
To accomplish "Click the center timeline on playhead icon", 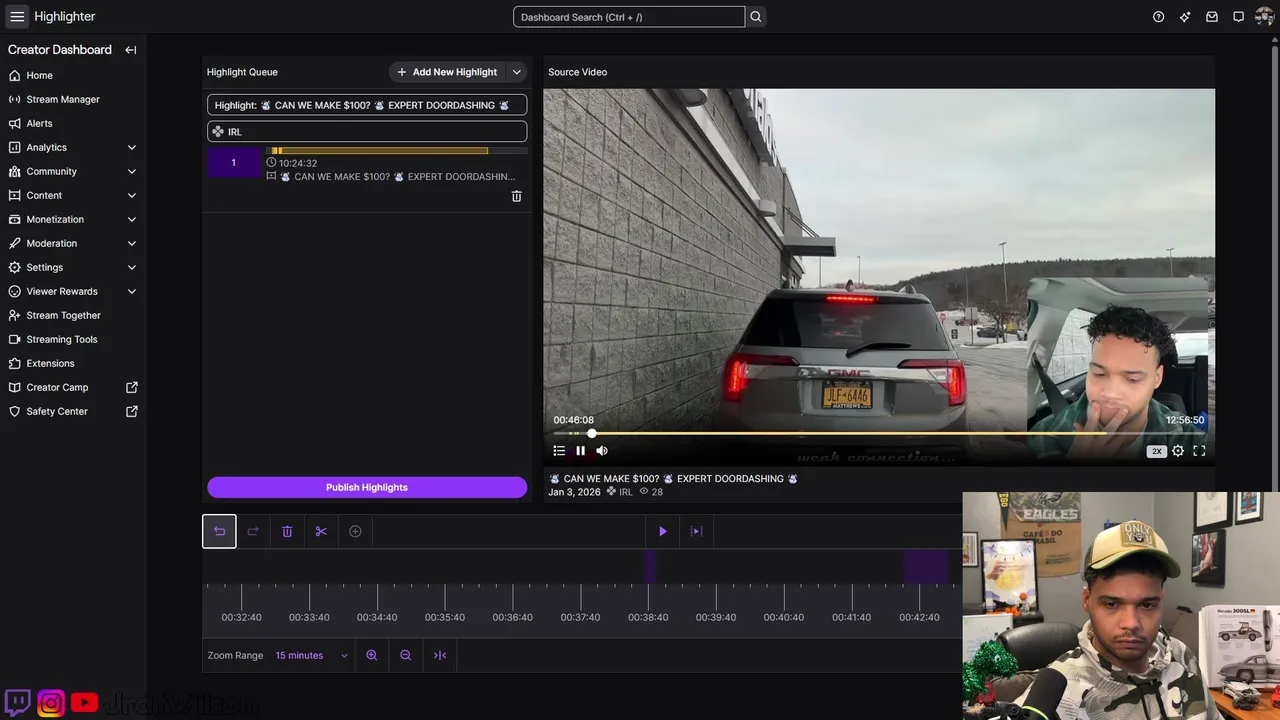I will click(440, 655).
